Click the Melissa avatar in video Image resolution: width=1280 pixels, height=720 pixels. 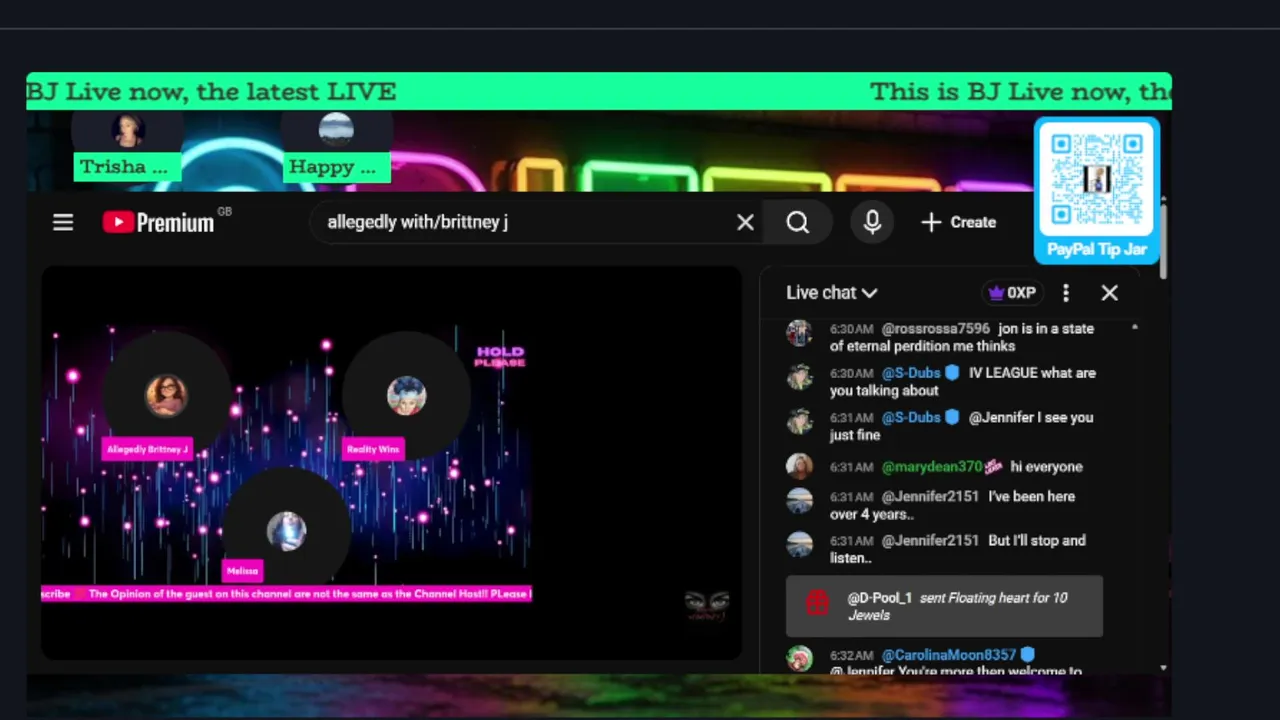286,531
